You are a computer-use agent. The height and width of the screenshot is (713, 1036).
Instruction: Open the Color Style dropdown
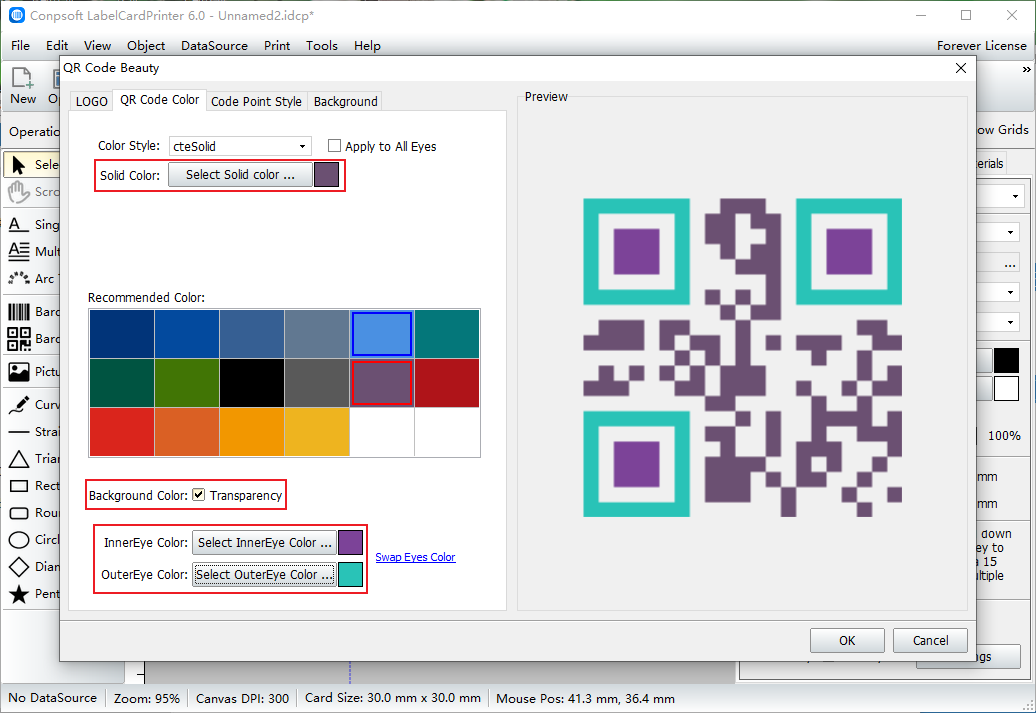point(240,146)
